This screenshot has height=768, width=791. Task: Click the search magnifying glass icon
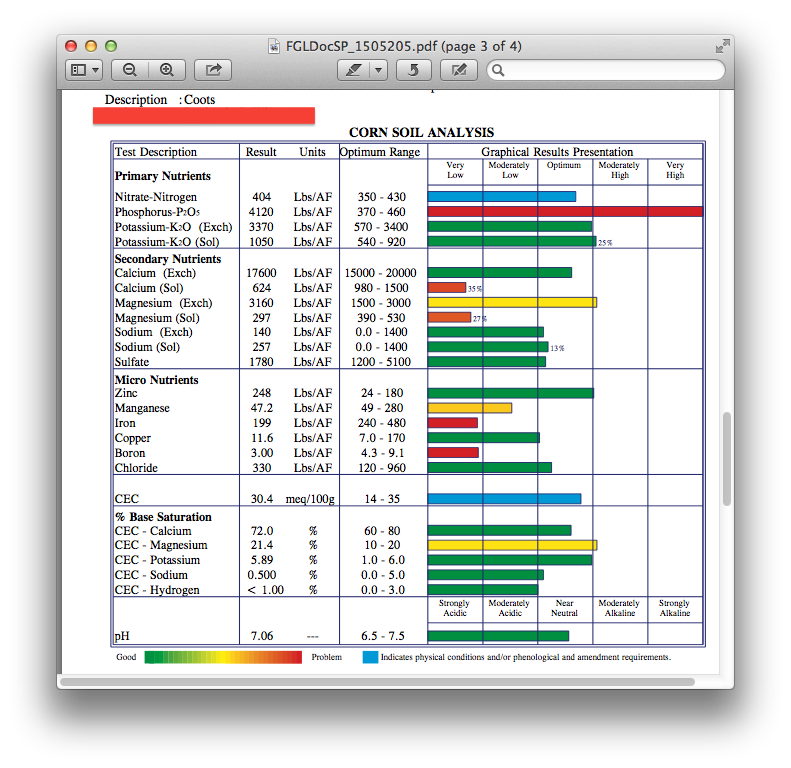(x=498, y=70)
